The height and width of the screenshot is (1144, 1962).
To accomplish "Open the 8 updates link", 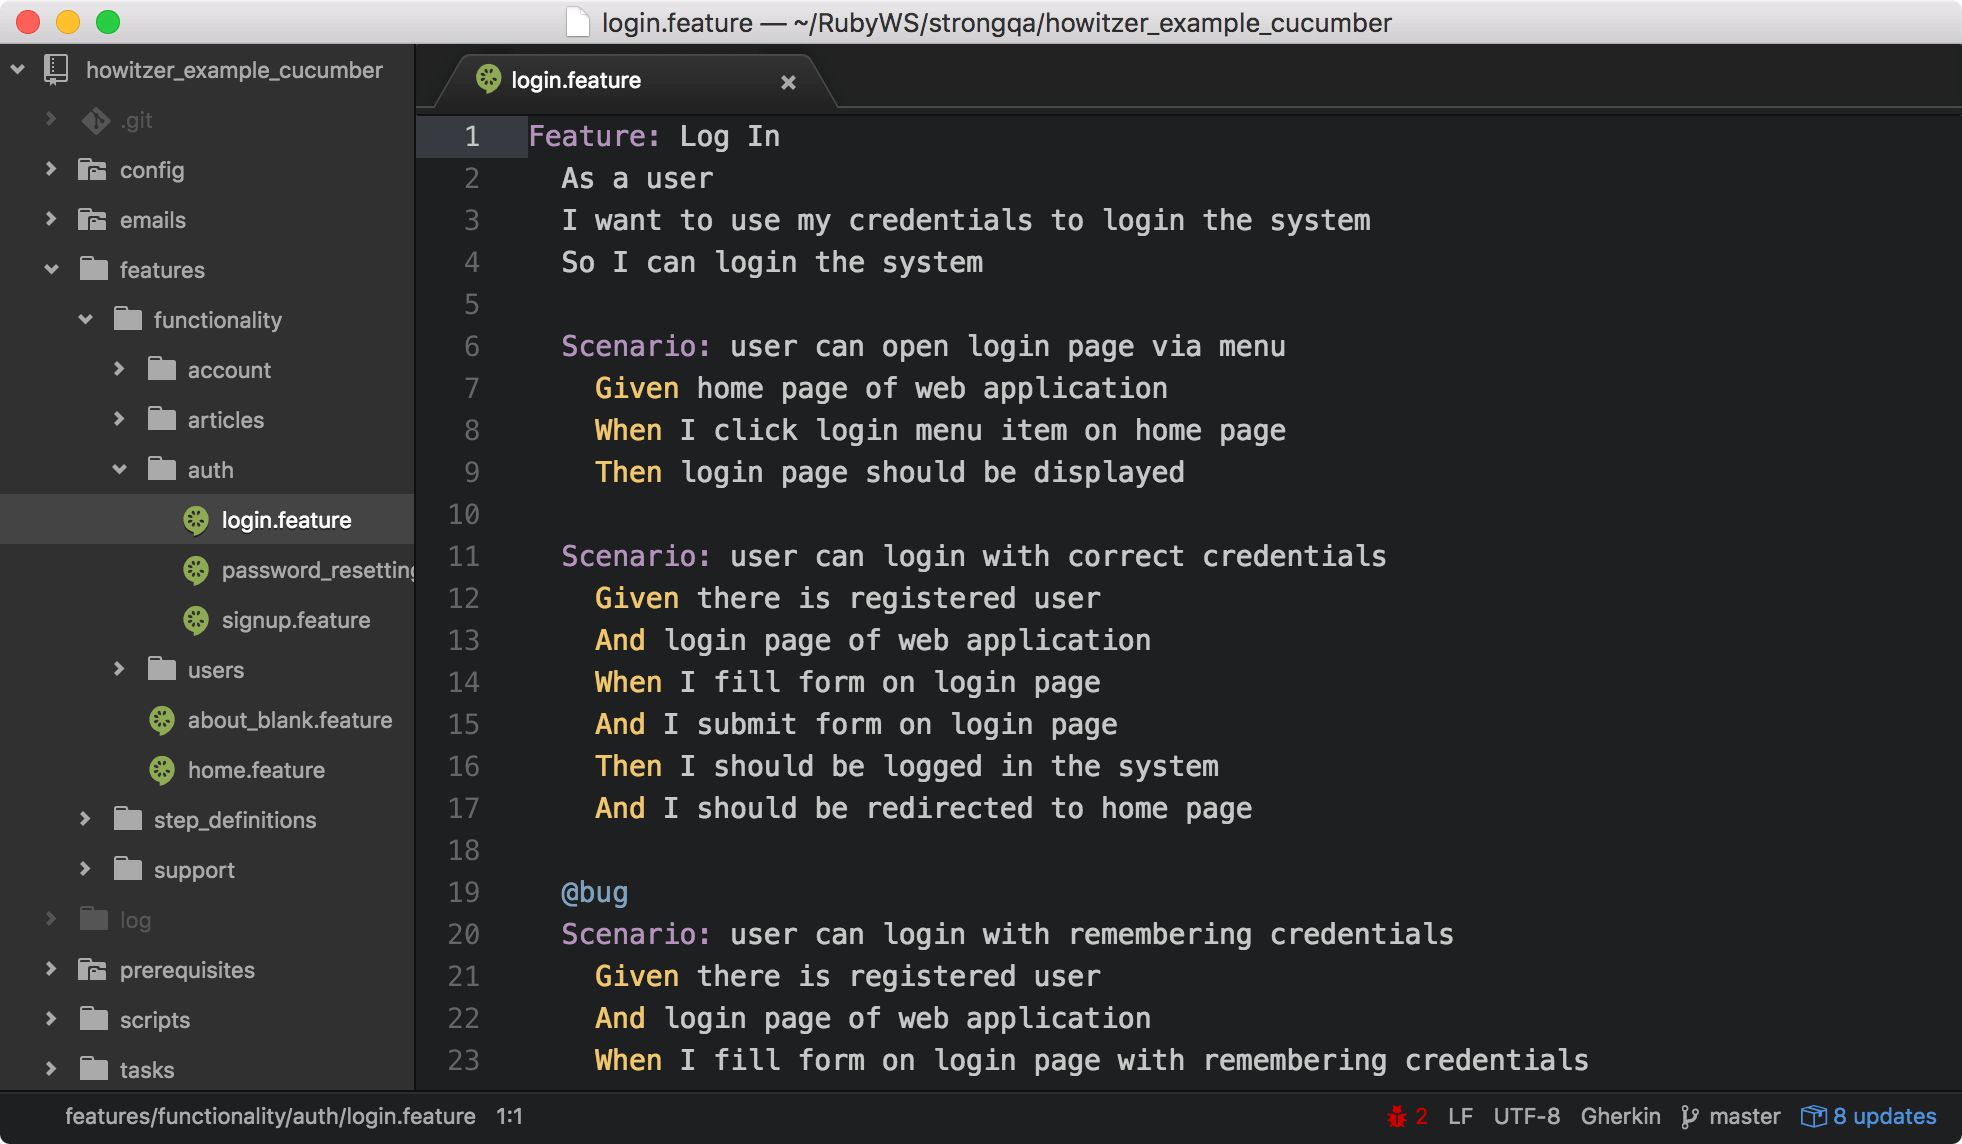I will coord(1885,1116).
